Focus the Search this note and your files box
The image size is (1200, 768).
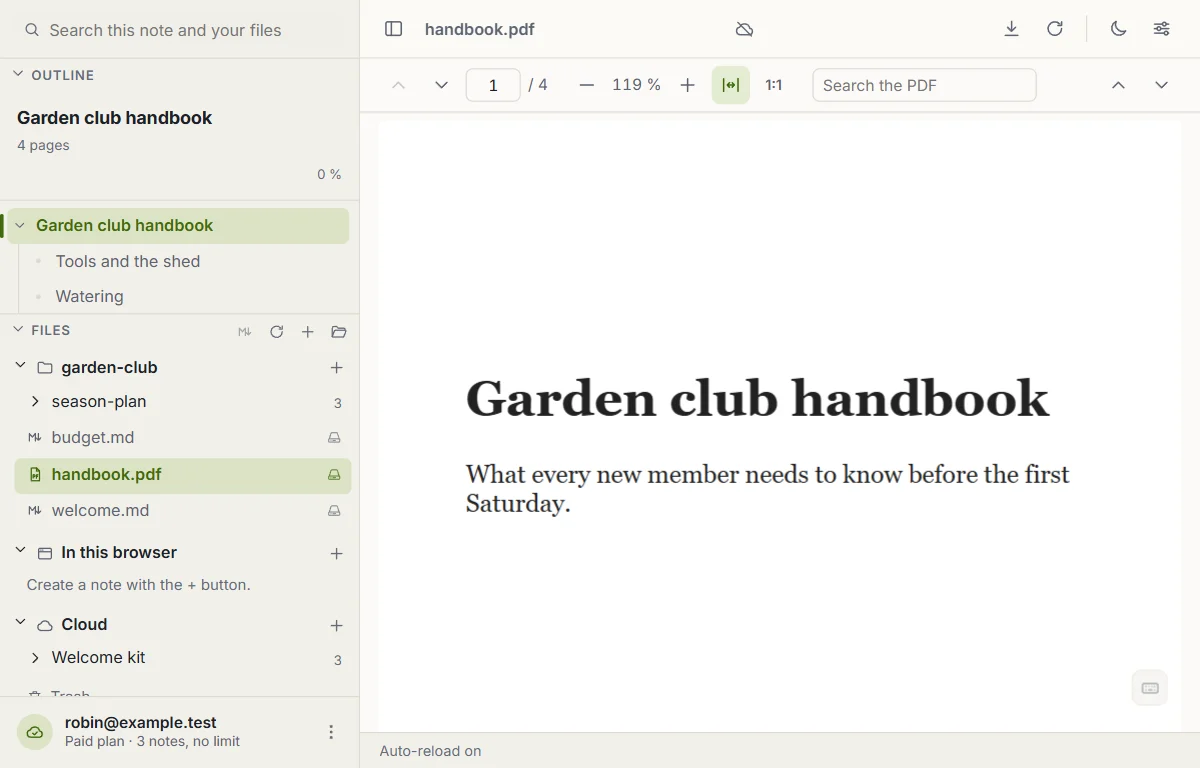pos(180,30)
